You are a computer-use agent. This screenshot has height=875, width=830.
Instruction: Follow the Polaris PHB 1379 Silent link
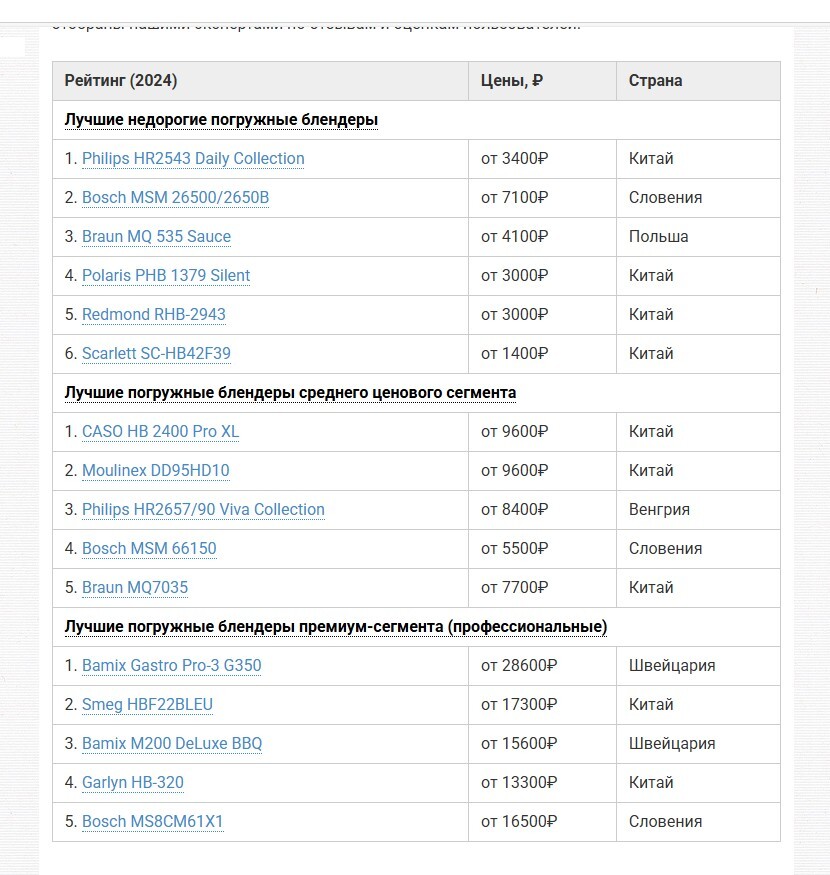(x=166, y=275)
